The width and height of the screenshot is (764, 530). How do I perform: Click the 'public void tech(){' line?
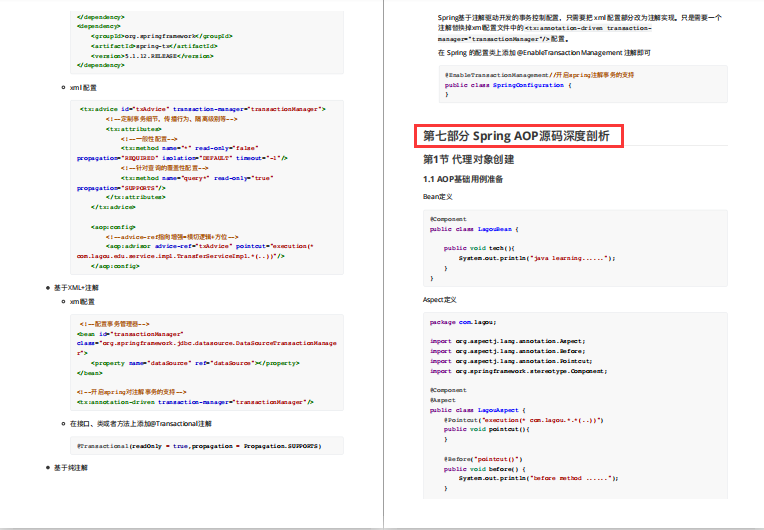coord(479,248)
